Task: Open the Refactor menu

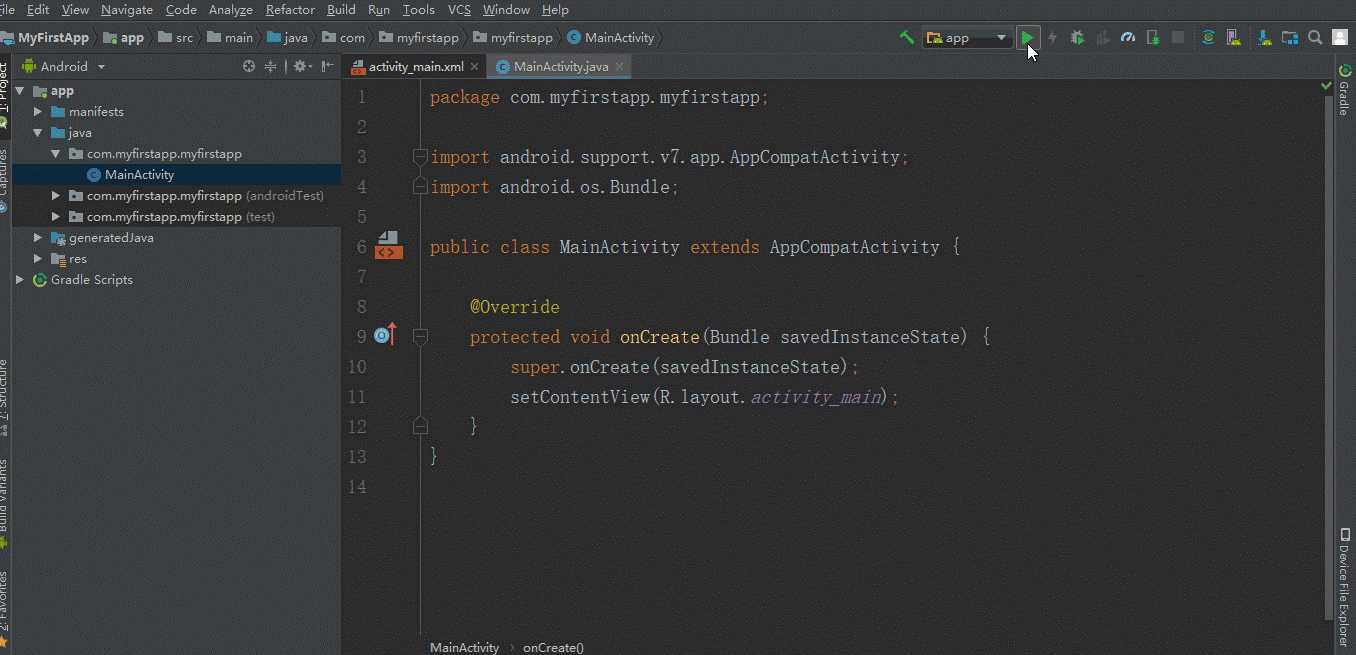Action: [x=290, y=10]
